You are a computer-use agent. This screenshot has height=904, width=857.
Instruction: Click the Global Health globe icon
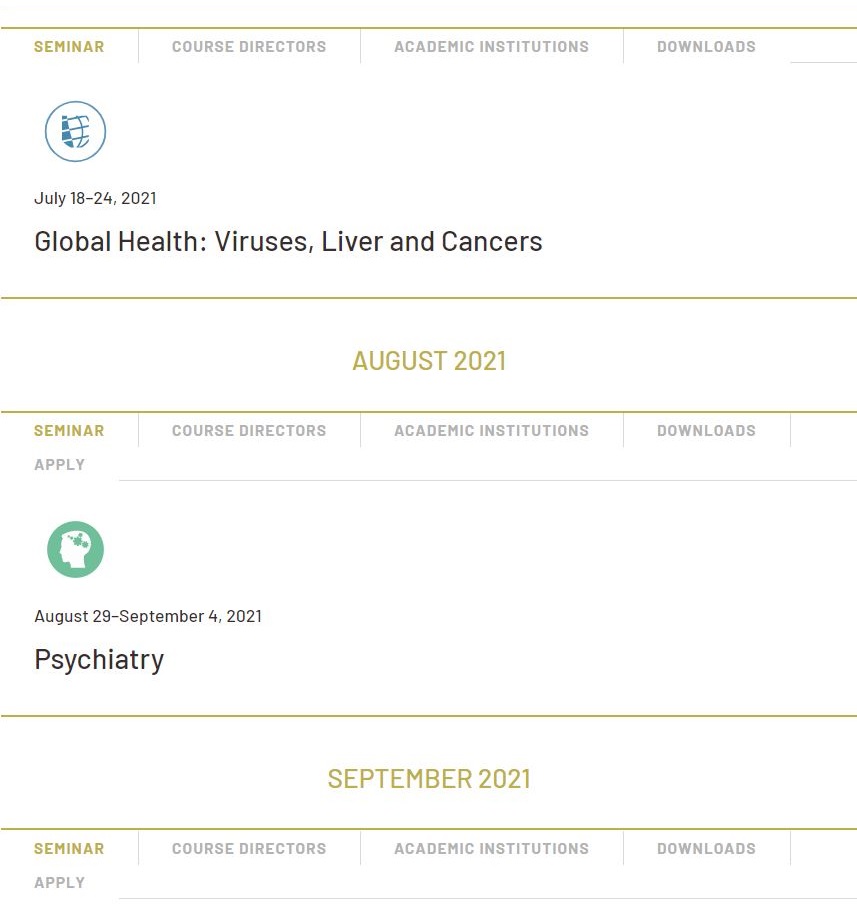point(76,131)
